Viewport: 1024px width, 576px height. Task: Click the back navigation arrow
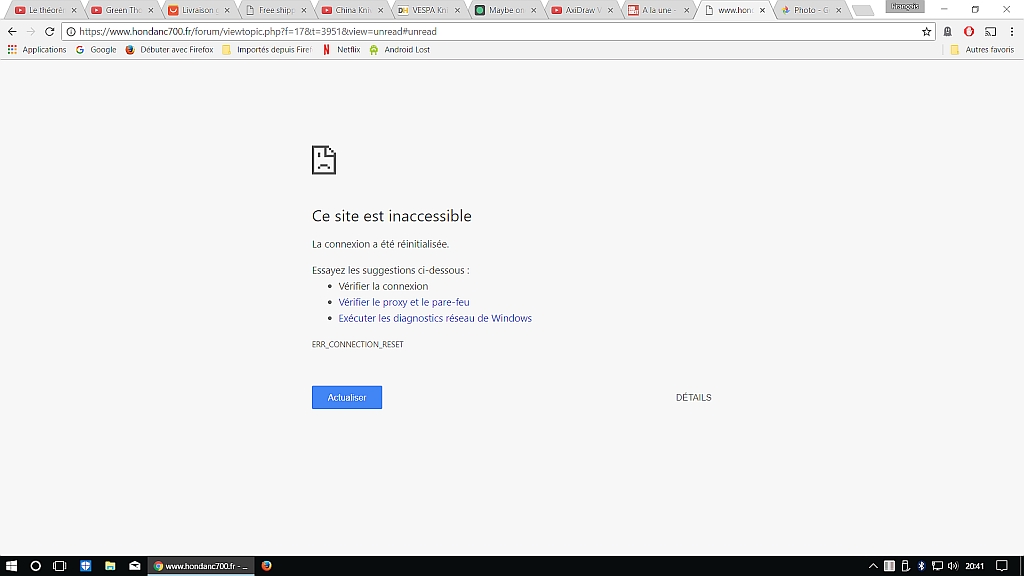[x=12, y=31]
